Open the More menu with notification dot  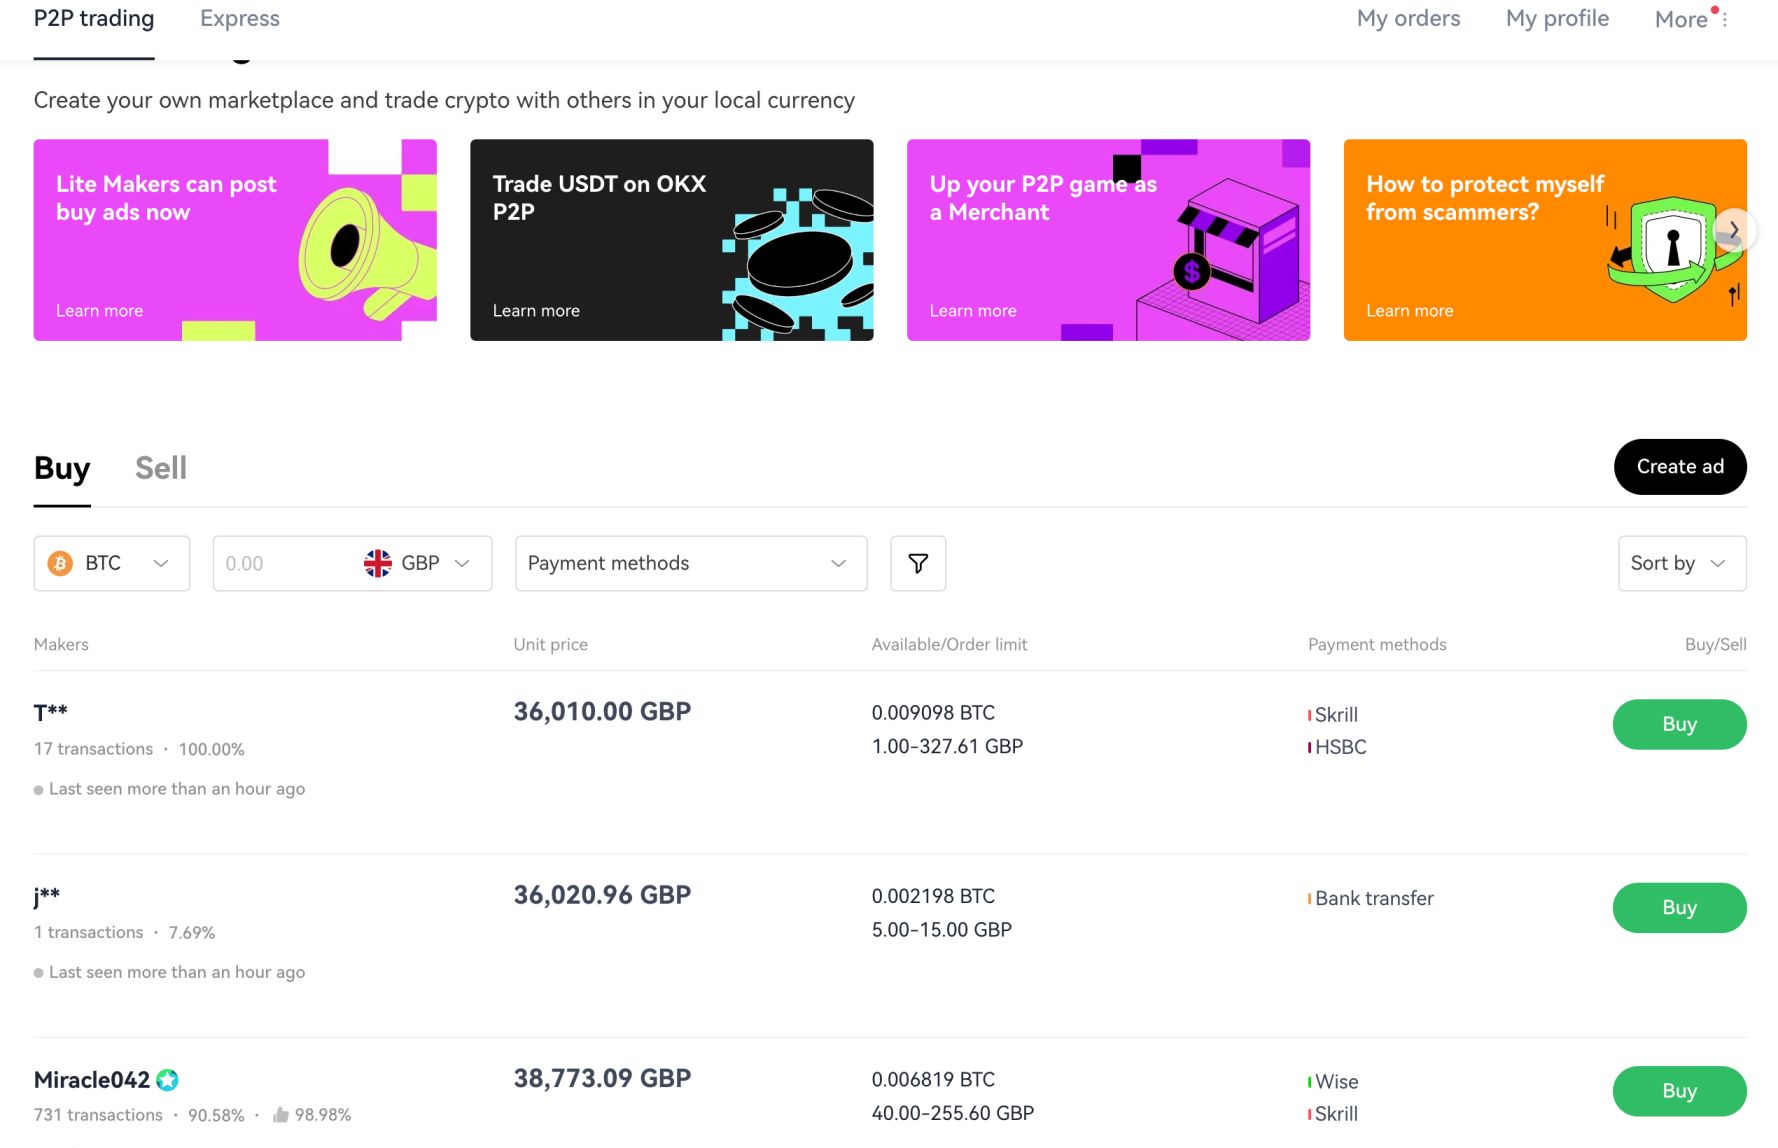coord(1681,18)
